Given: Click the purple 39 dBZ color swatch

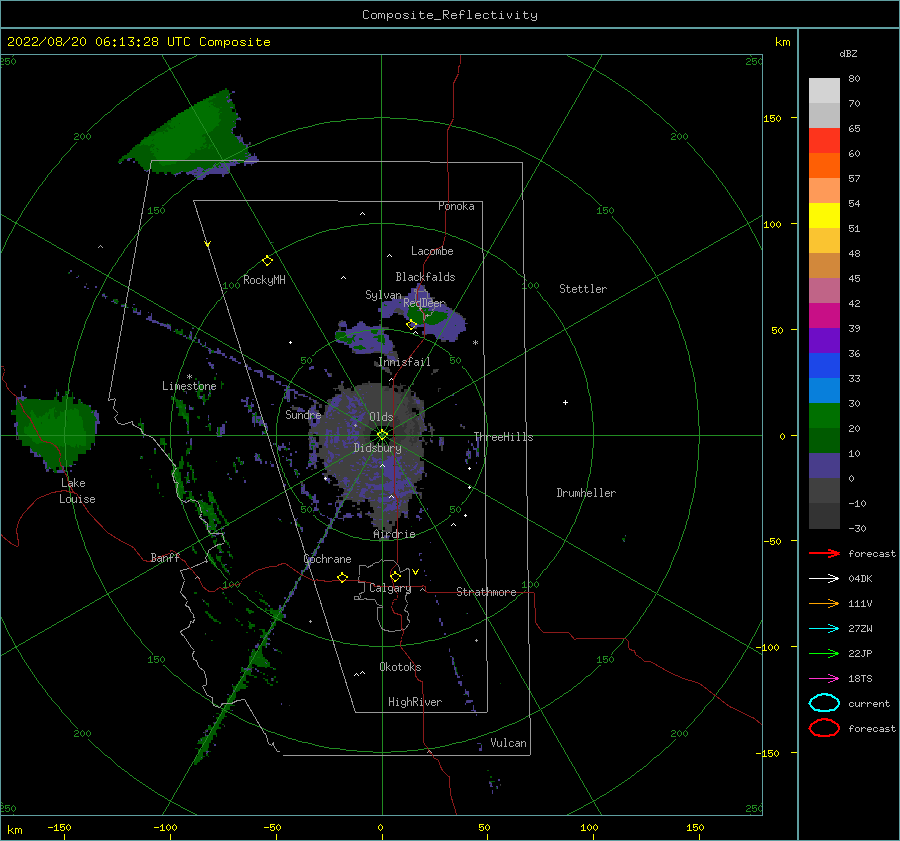Looking at the screenshot, I should click(x=824, y=340).
